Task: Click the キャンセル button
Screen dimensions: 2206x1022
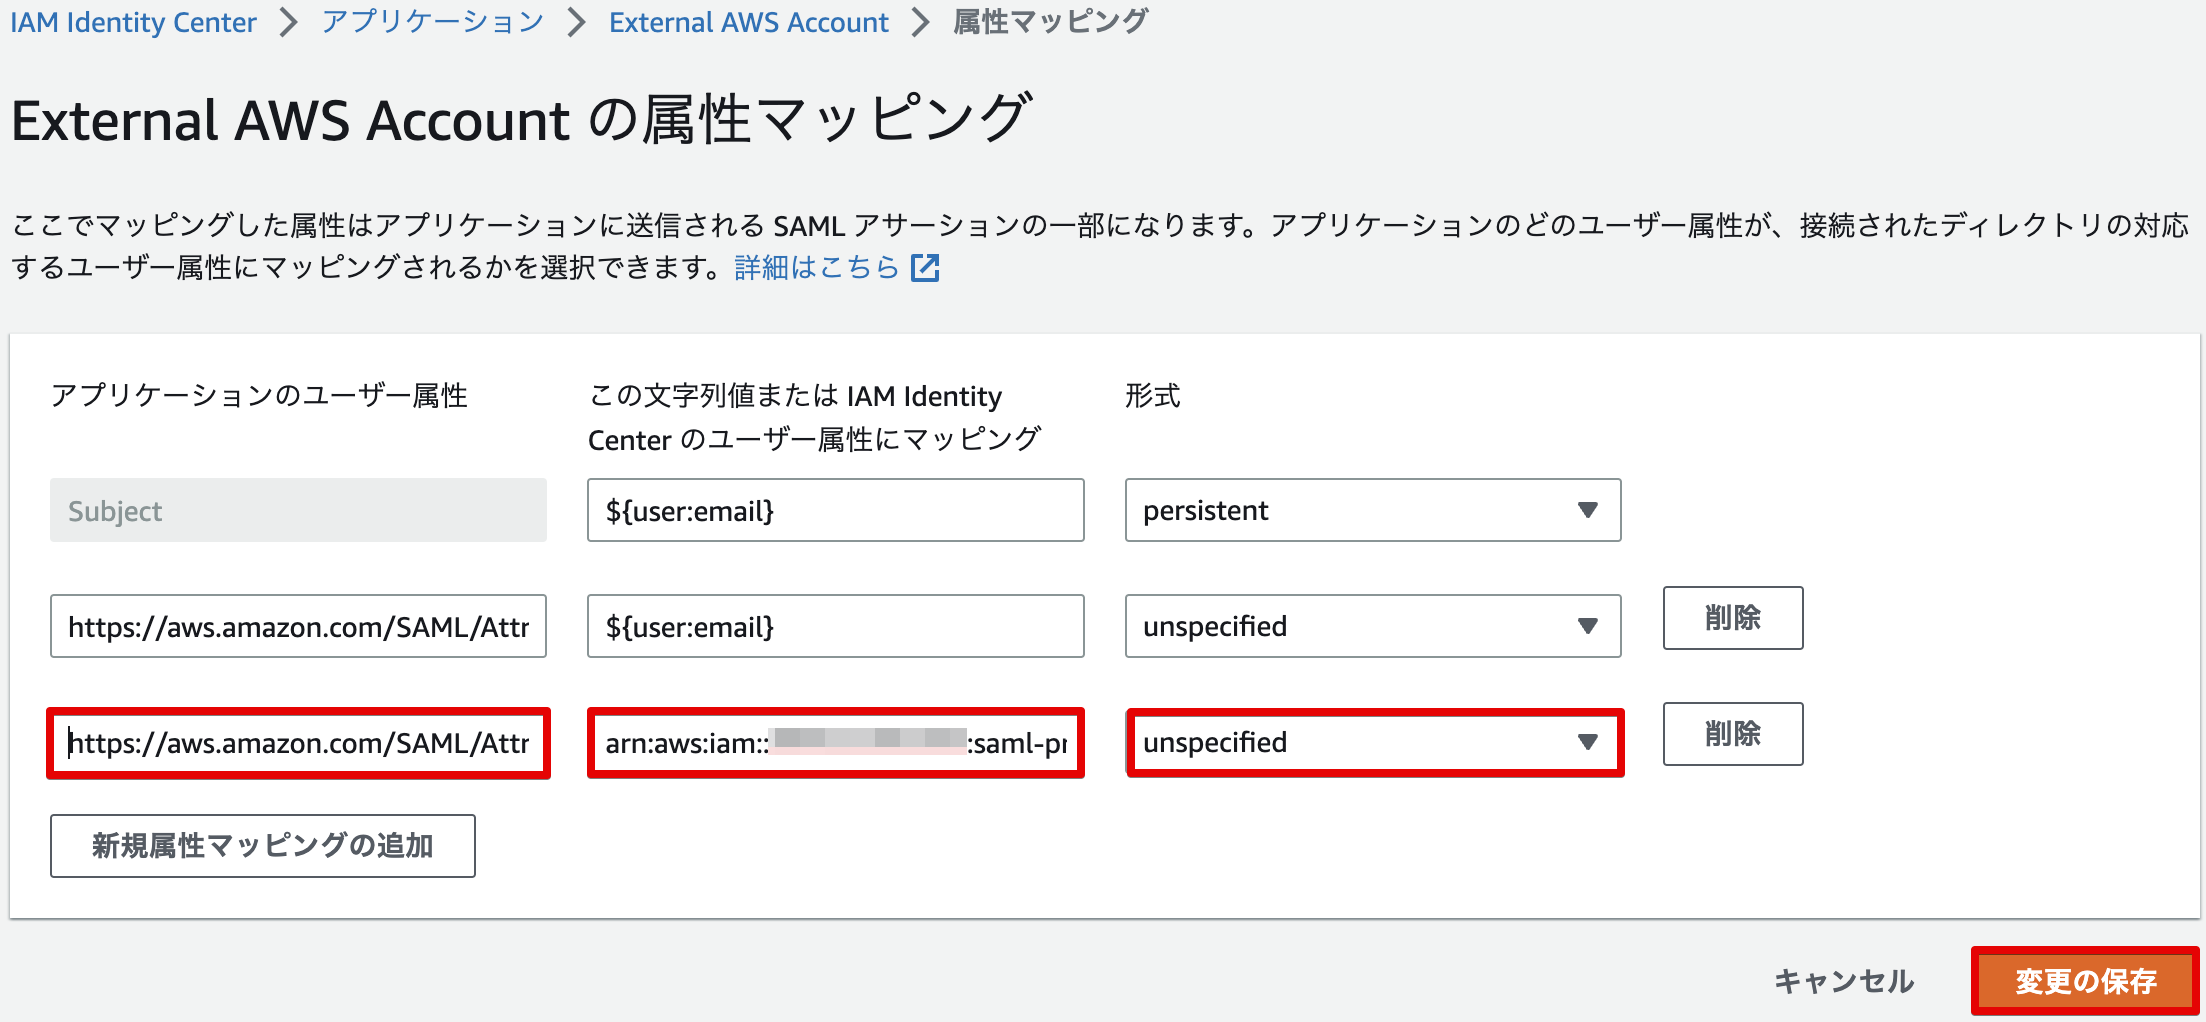Action: [1843, 981]
